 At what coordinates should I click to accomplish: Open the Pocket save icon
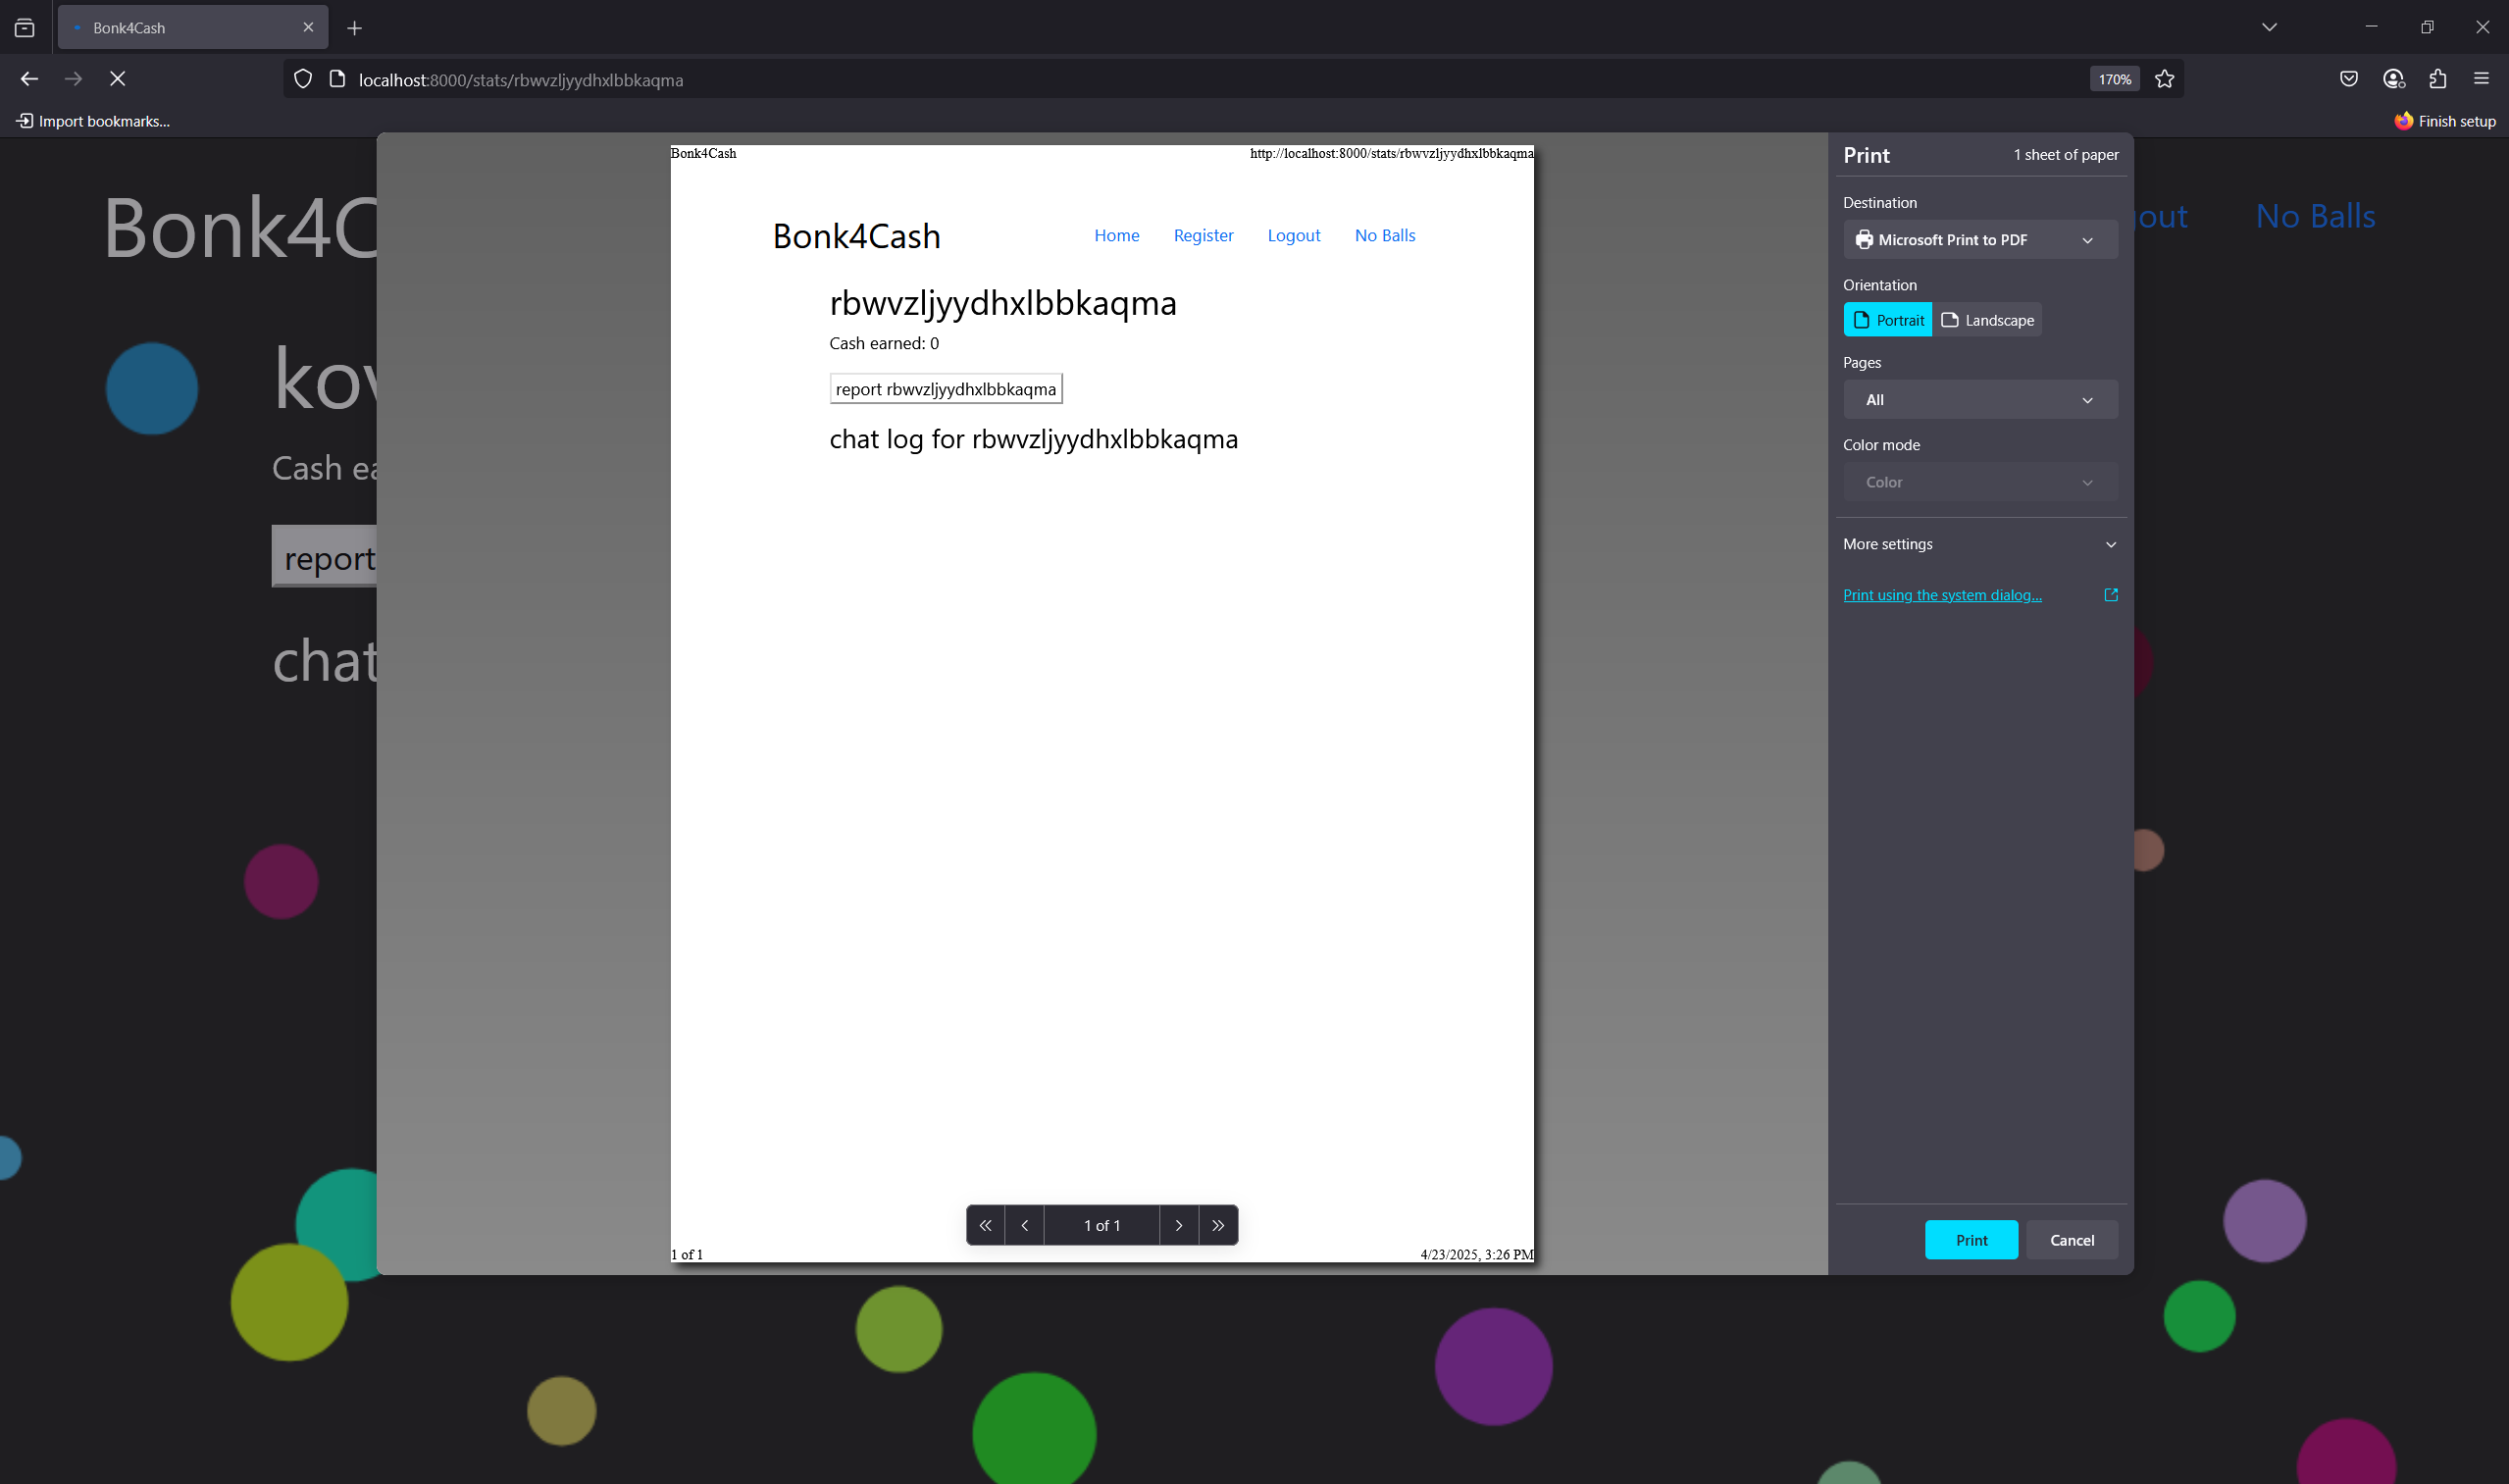click(2348, 79)
